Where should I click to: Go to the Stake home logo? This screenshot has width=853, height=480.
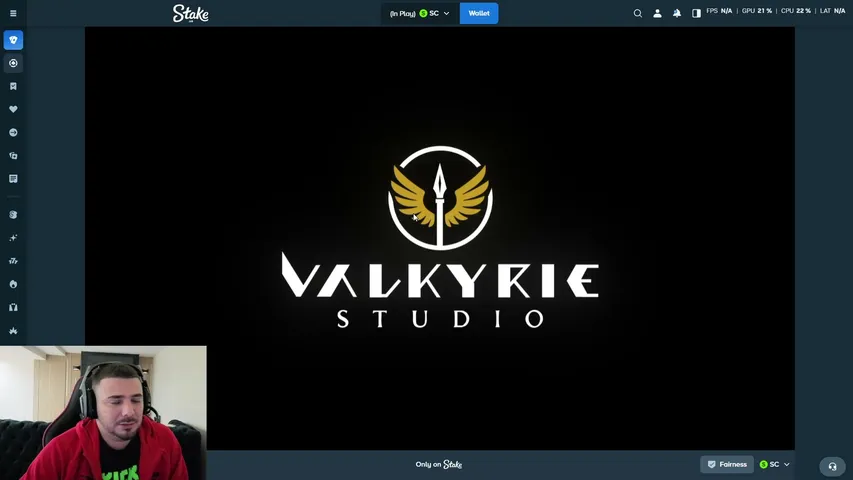(190, 14)
